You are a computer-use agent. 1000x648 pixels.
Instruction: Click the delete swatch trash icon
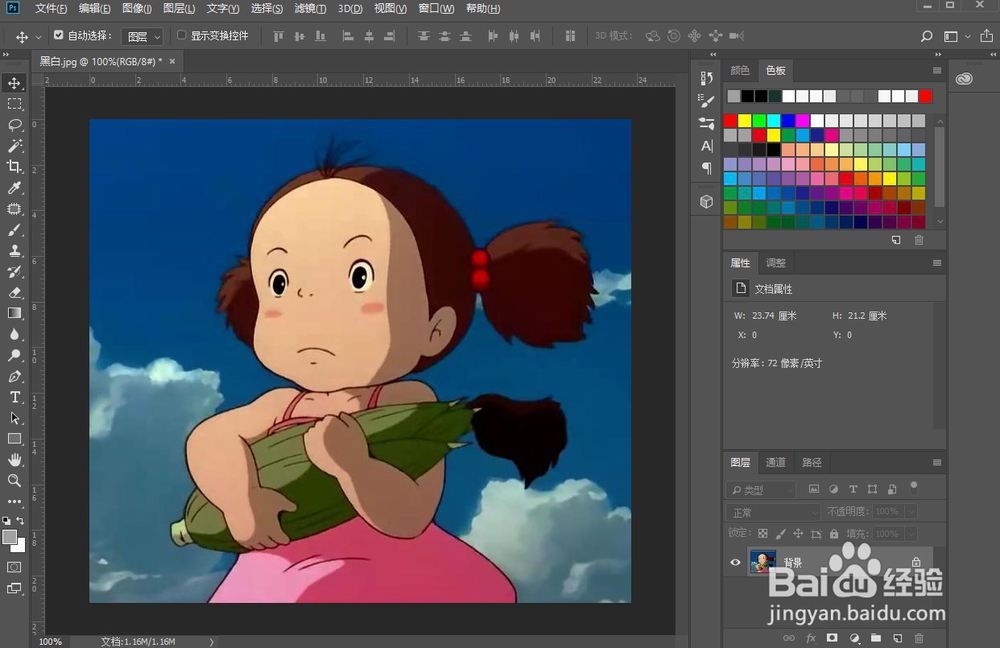click(x=919, y=240)
